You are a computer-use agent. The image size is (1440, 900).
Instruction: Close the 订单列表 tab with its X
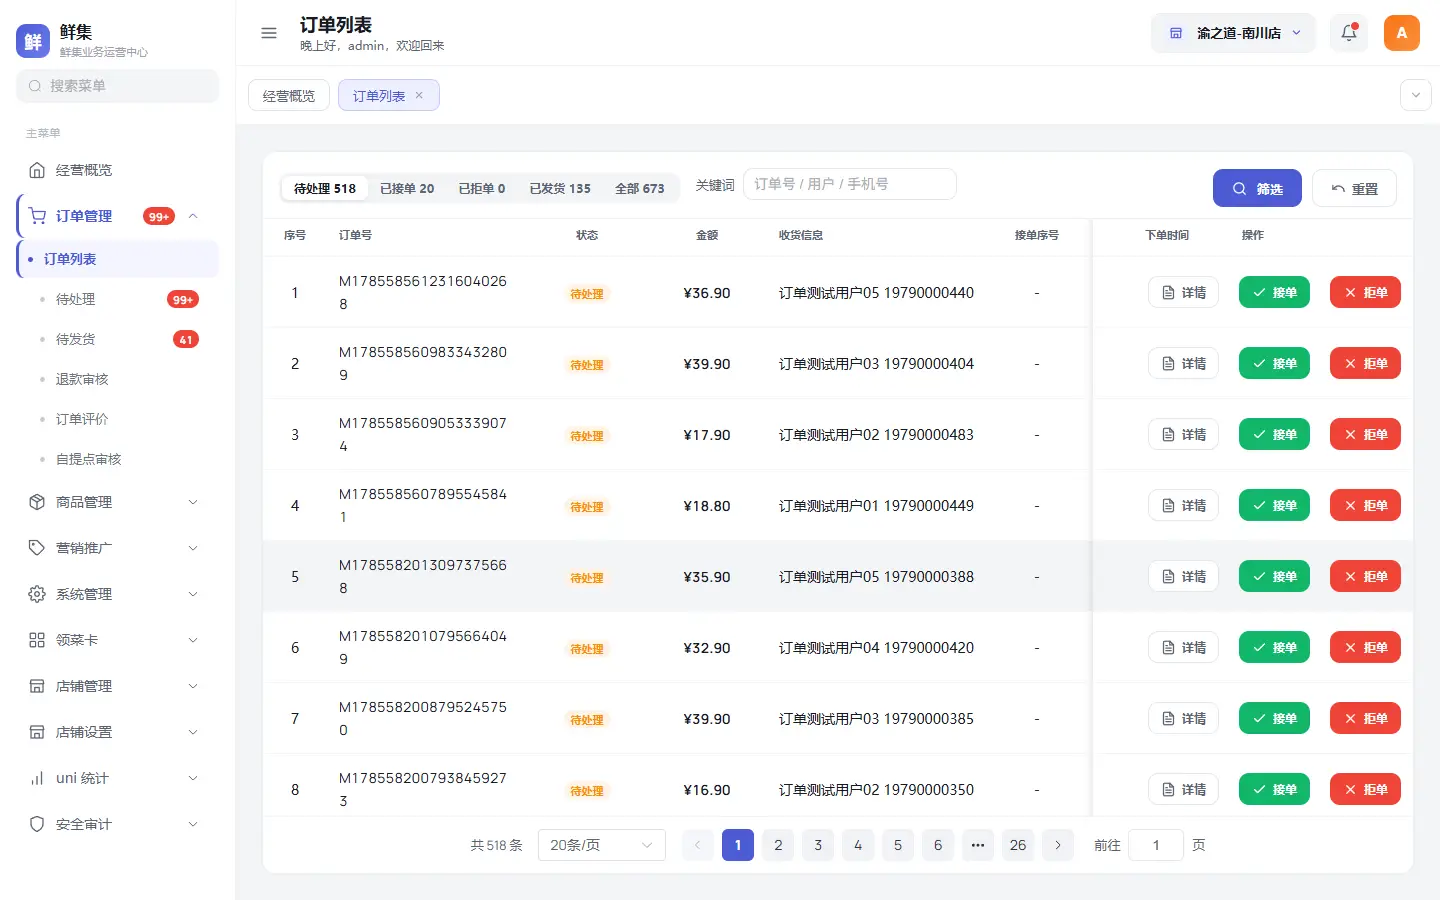(x=419, y=96)
